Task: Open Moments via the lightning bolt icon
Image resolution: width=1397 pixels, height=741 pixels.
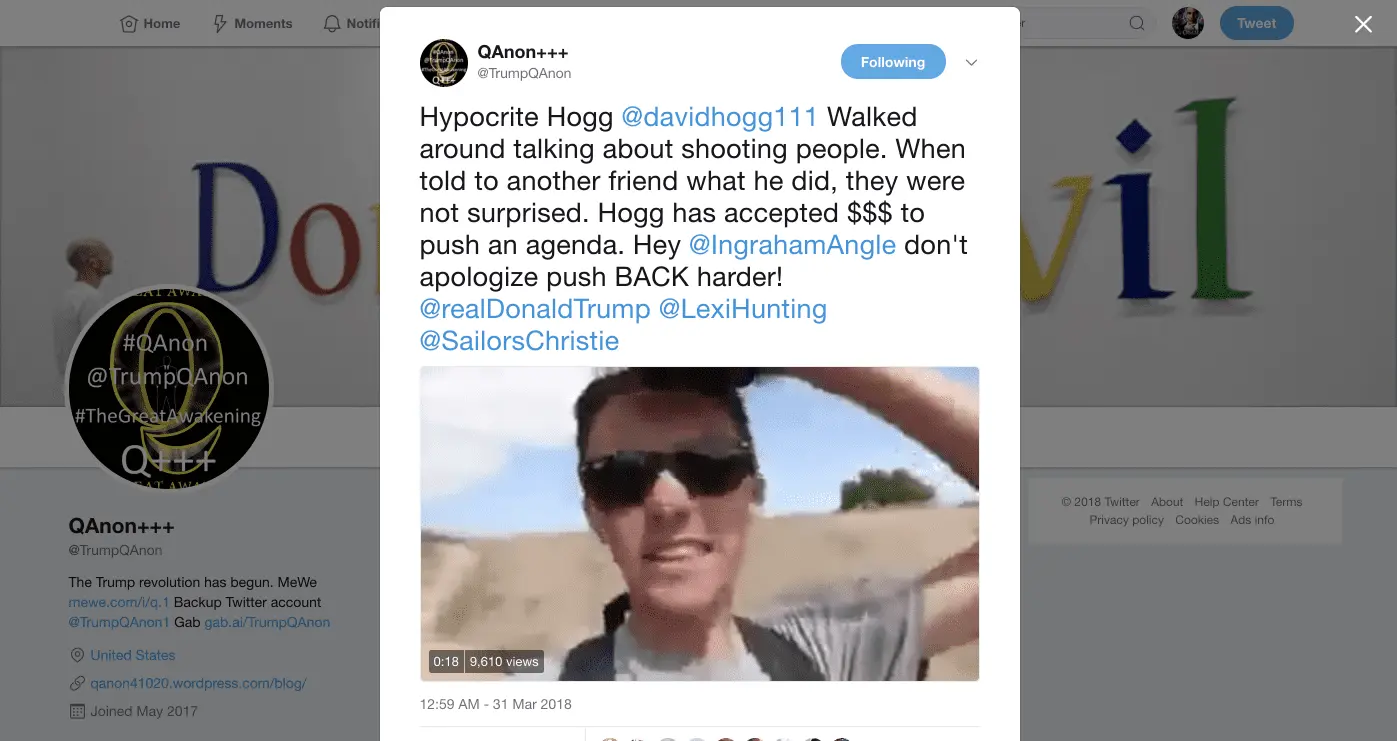Action: pyautogui.click(x=220, y=24)
